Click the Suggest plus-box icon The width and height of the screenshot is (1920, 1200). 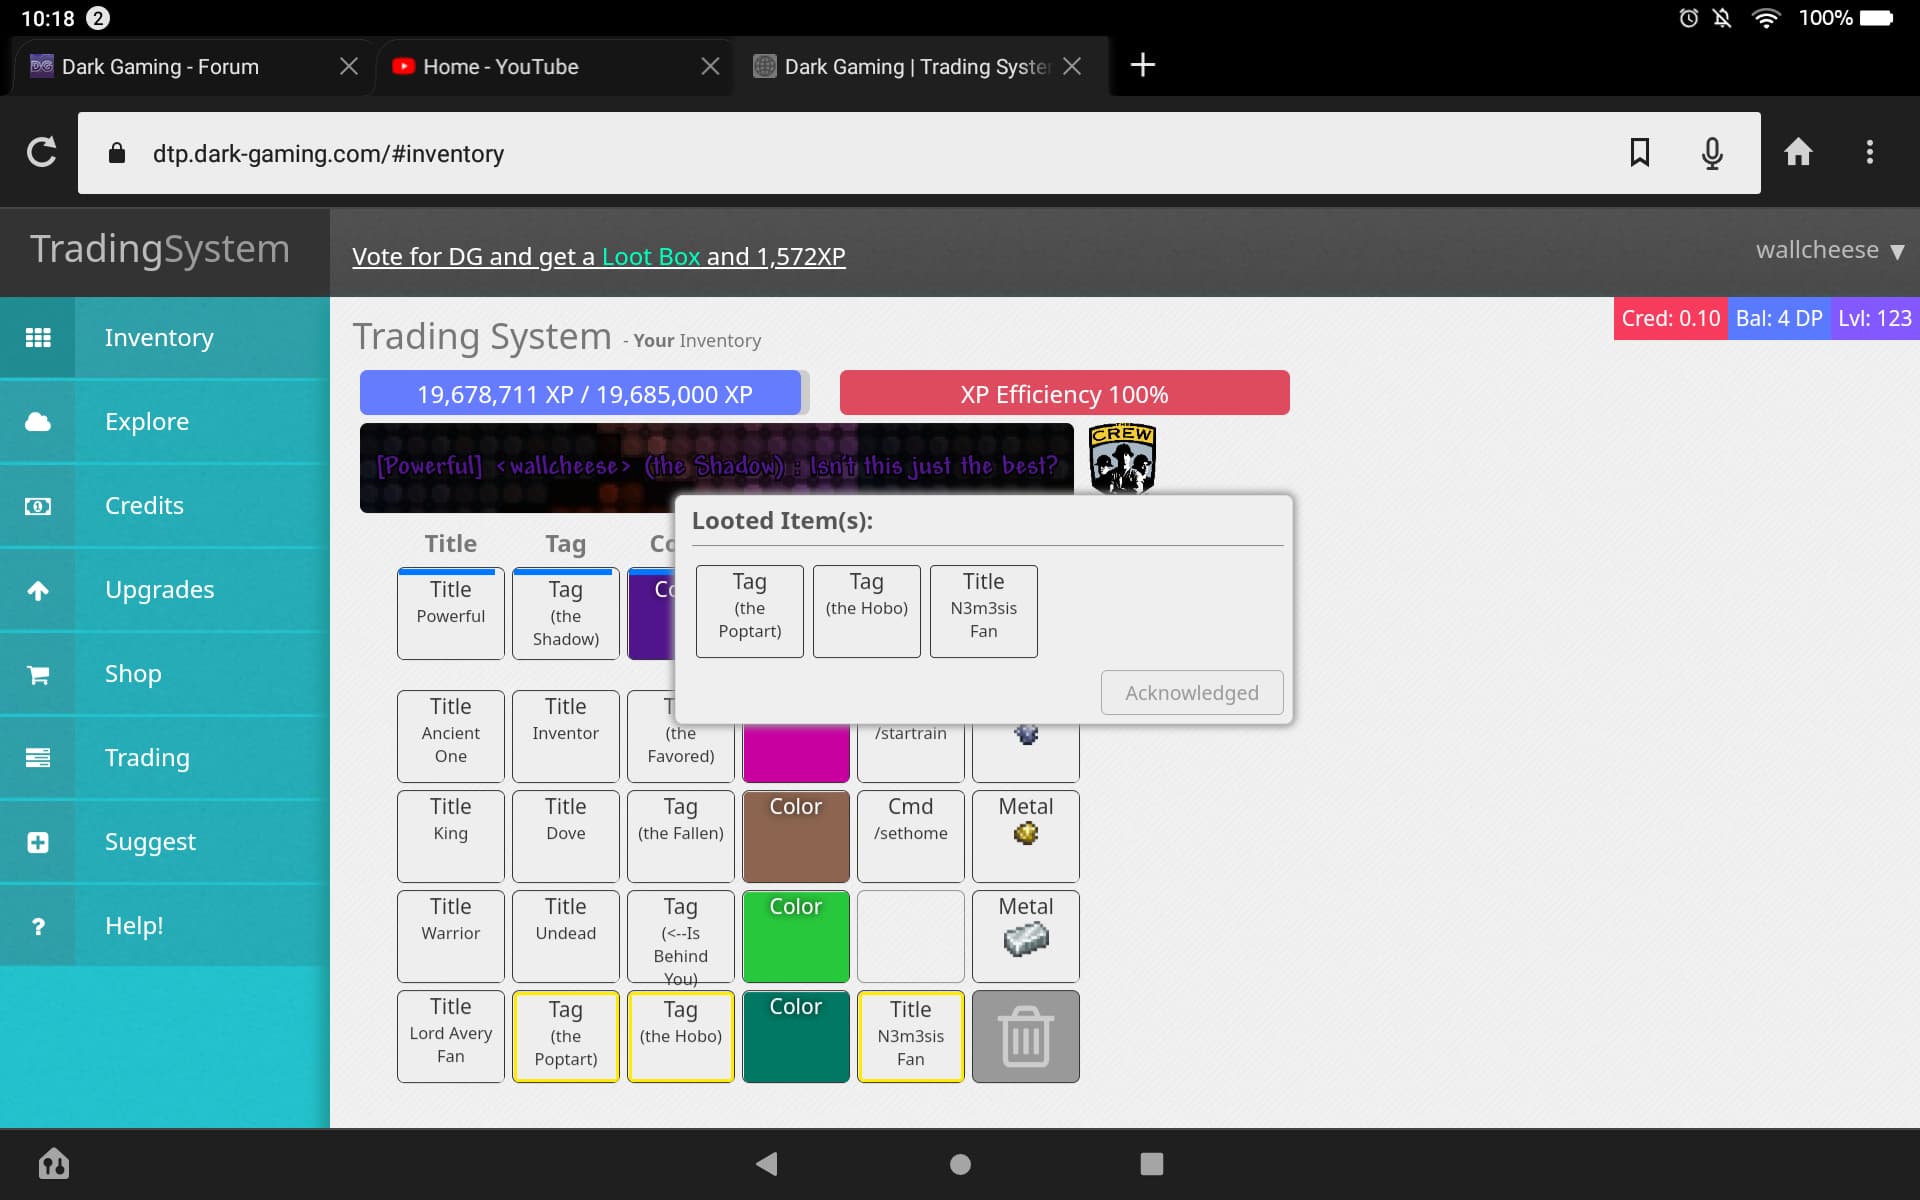pos(38,842)
